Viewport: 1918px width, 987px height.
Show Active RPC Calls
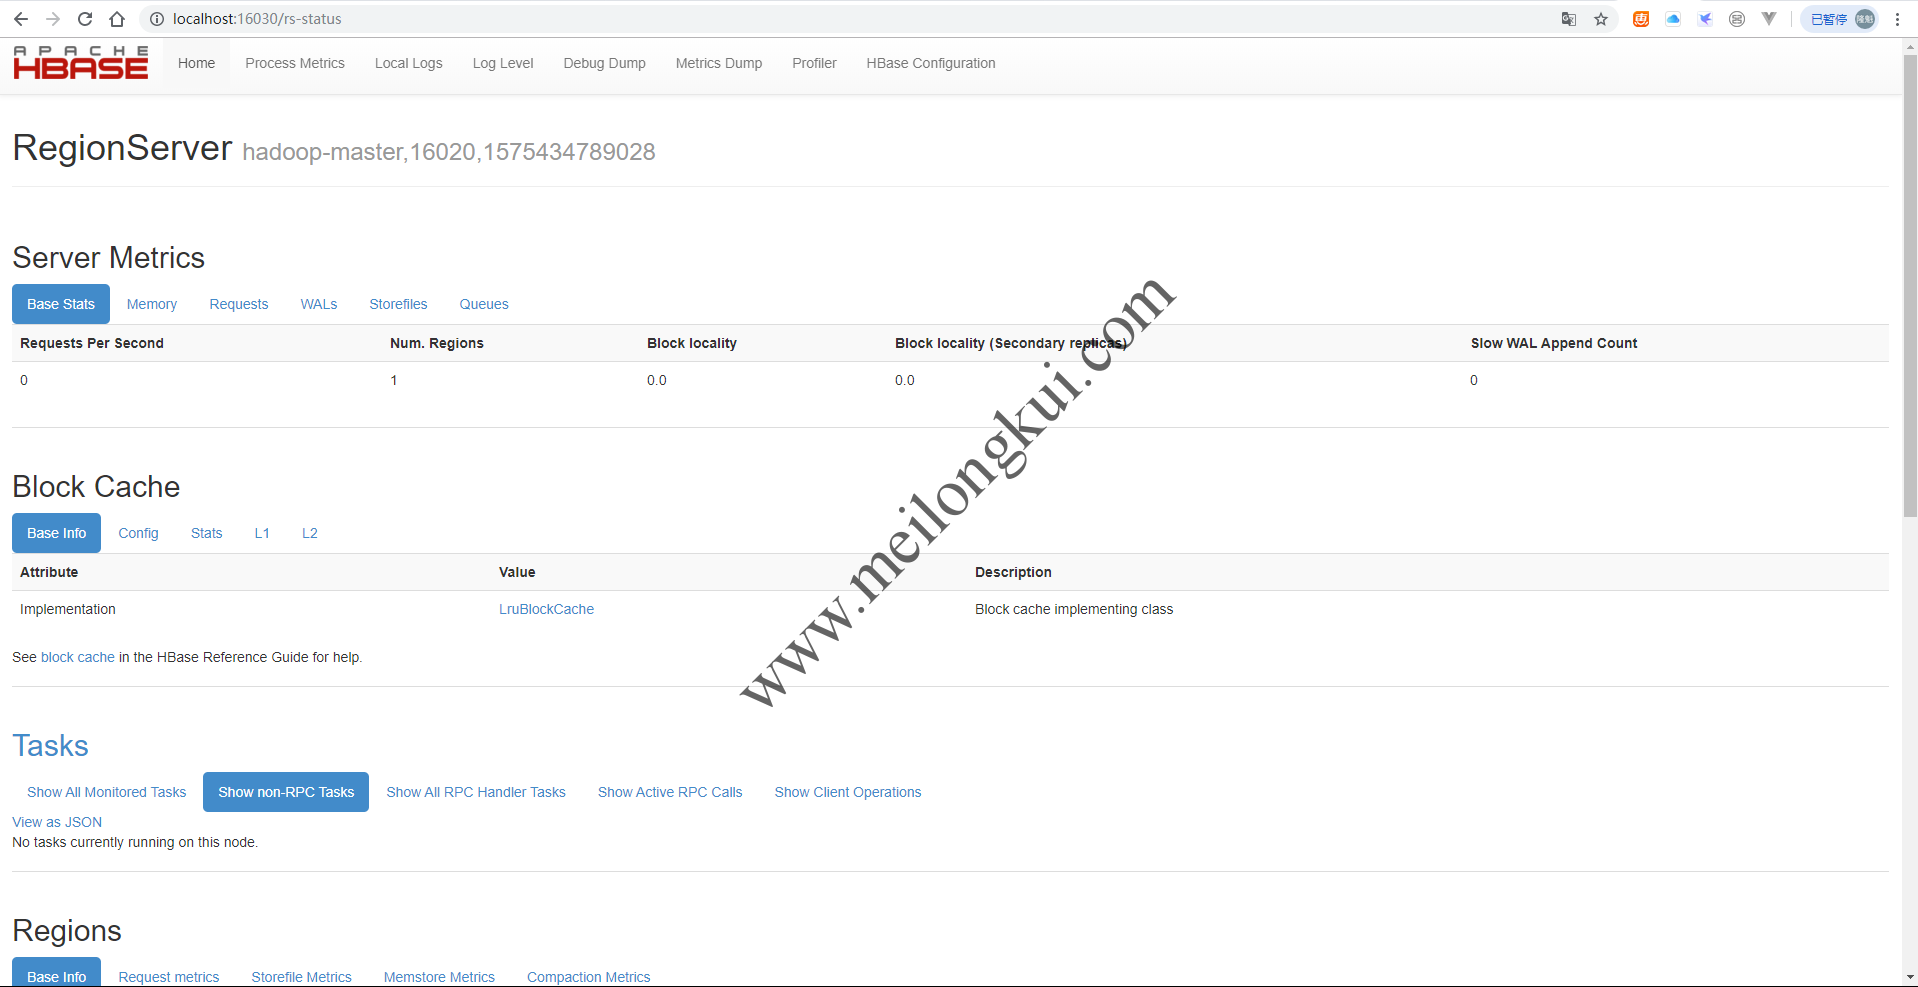670,792
